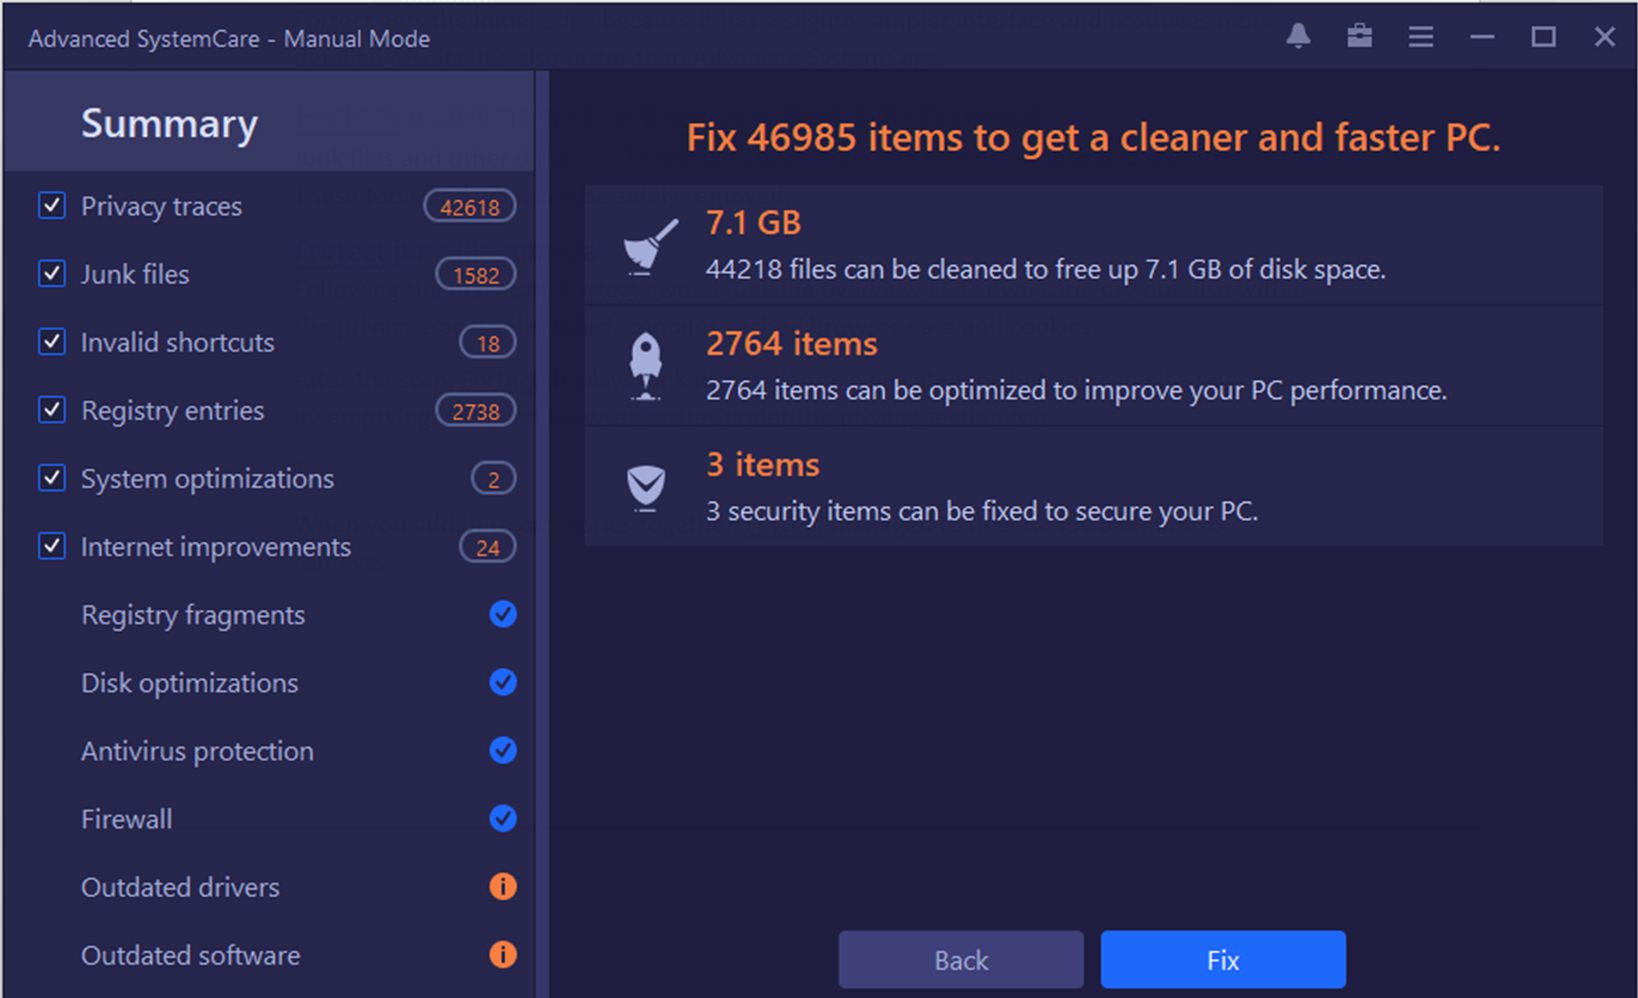The height and width of the screenshot is (998, 1638).
Task: Disable the Junk files checkbox
Action: click(51, 274)
